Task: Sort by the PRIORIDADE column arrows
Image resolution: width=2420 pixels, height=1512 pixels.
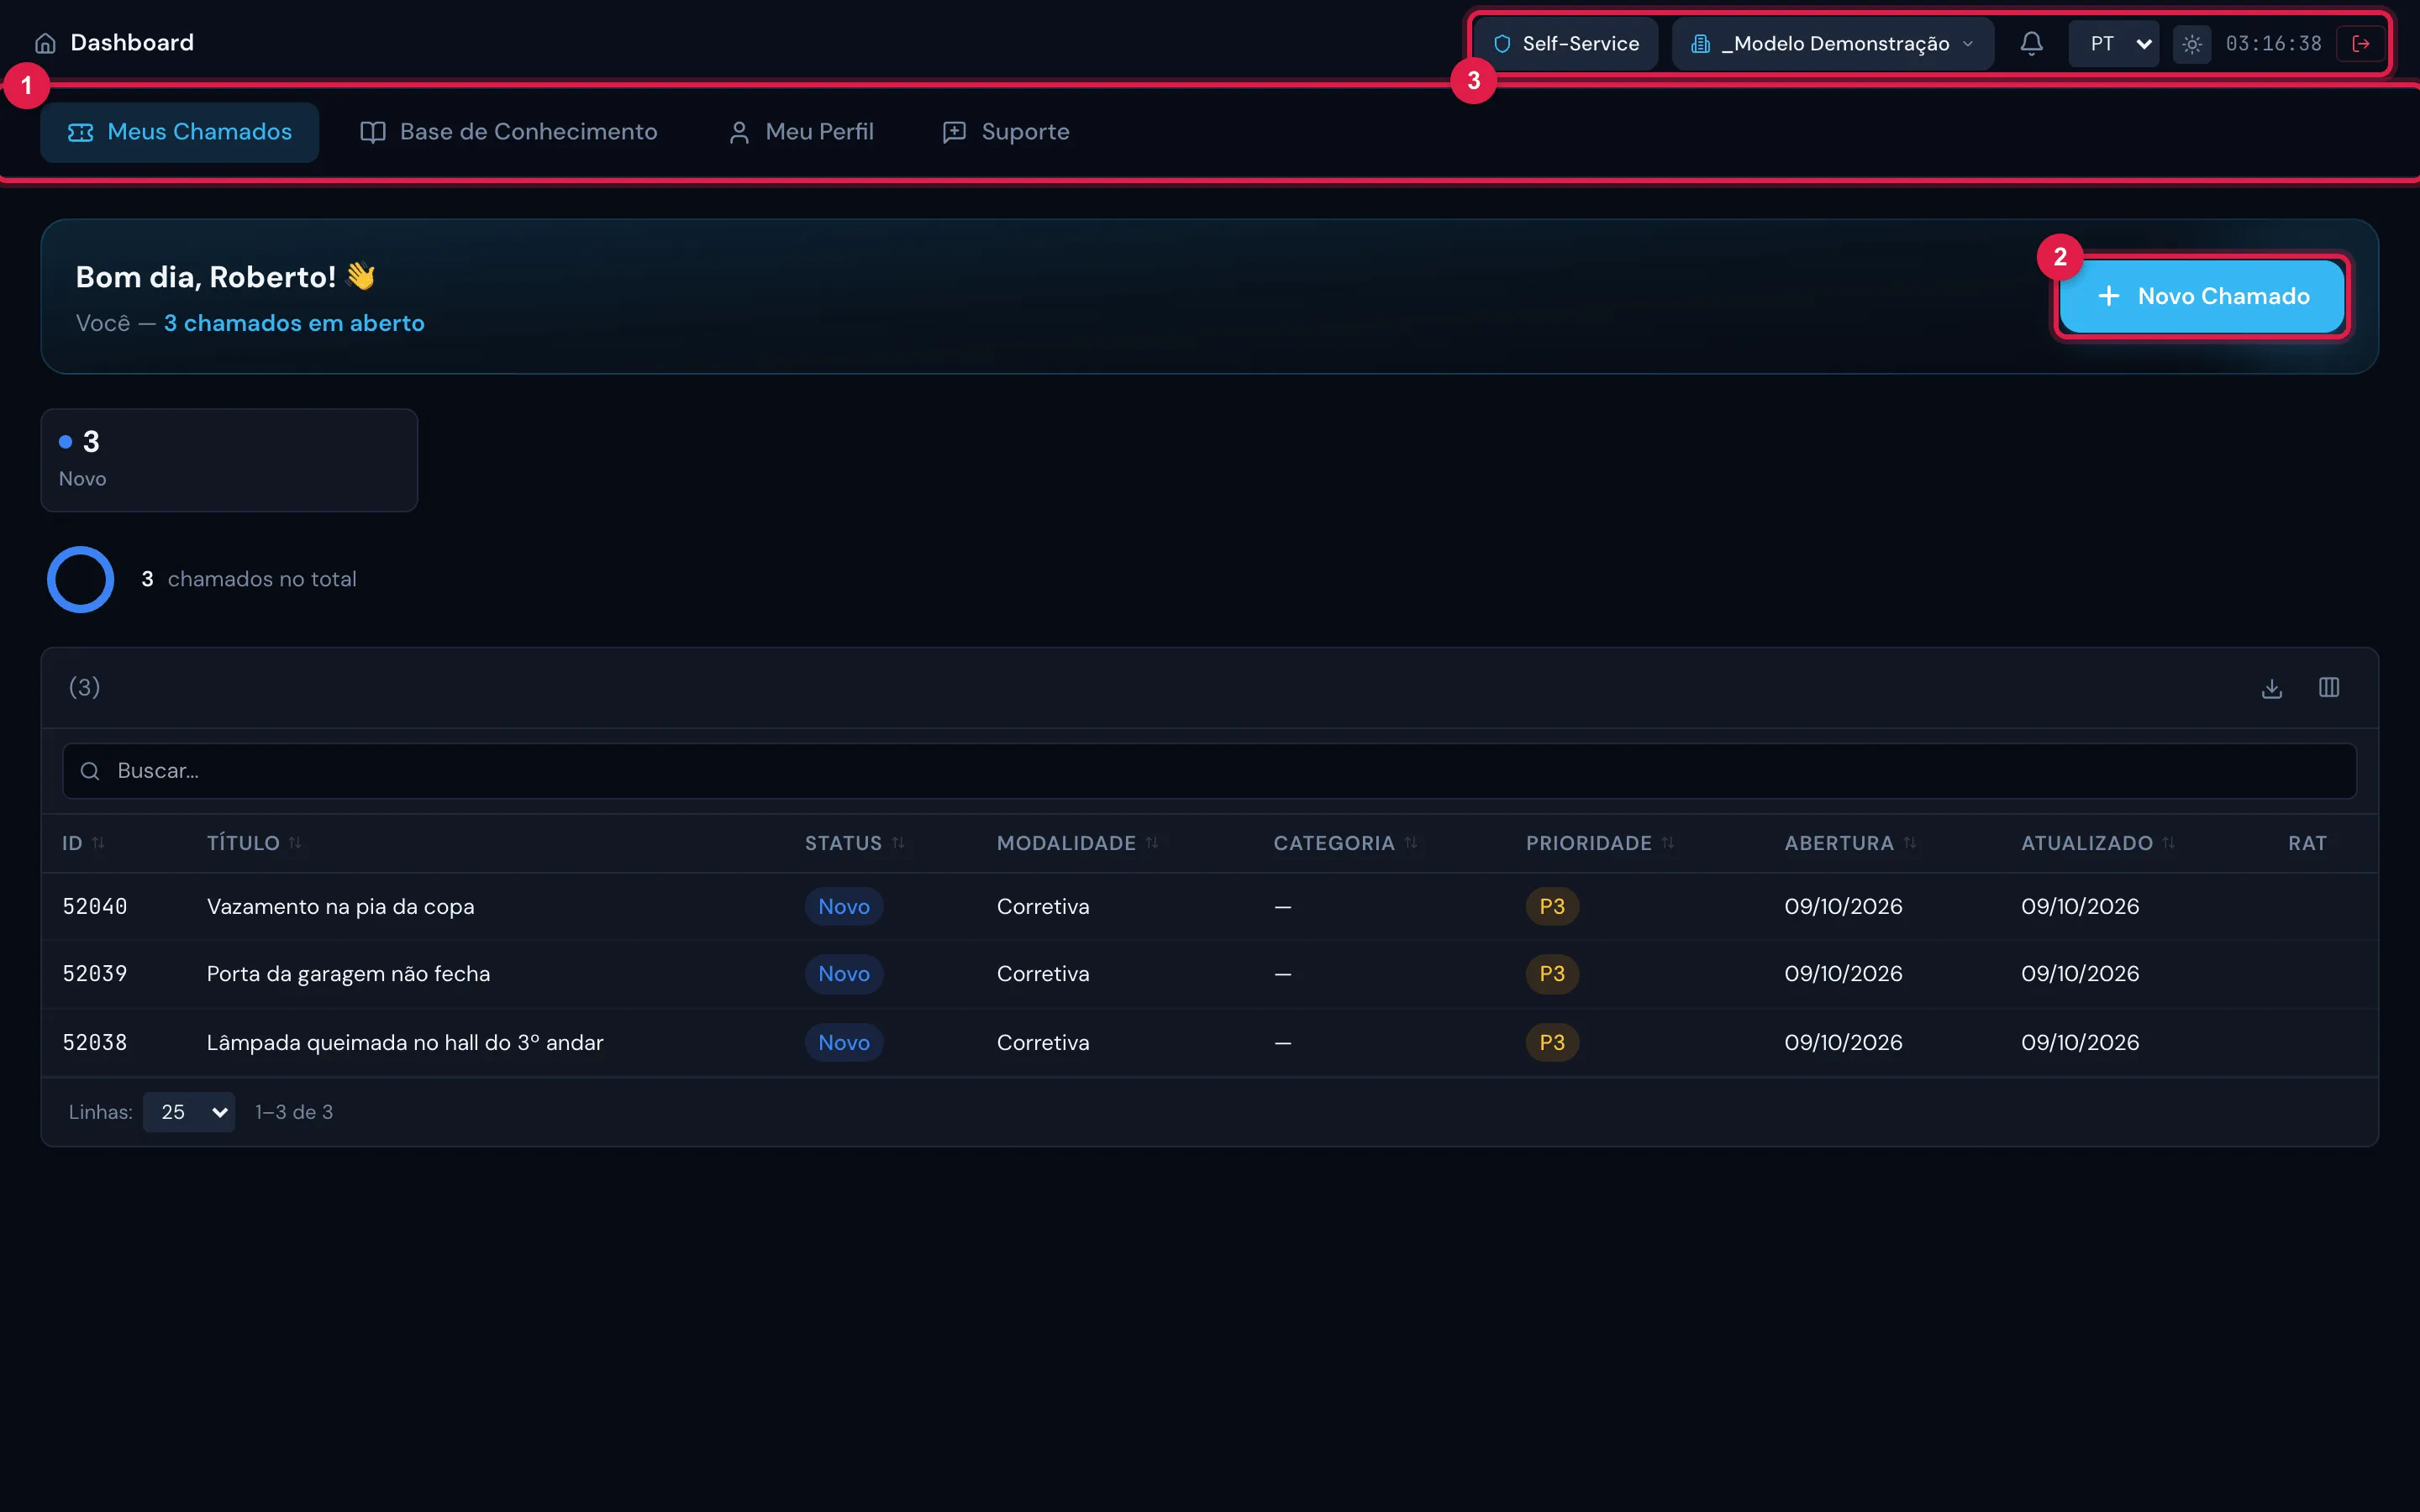Action: pos(1668,843)
